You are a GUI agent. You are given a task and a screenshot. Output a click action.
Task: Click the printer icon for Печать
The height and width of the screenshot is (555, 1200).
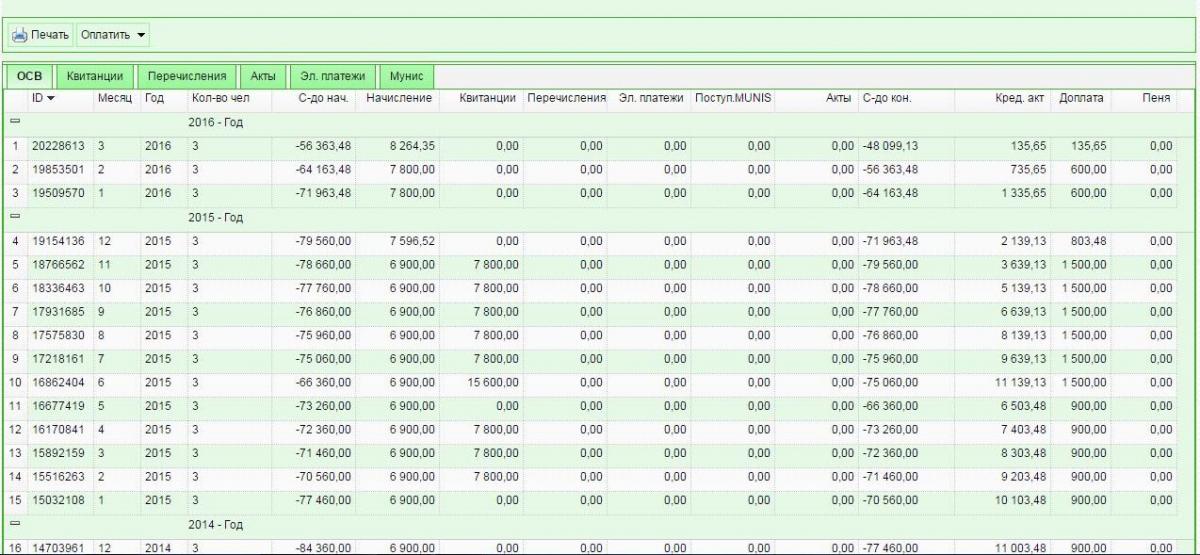point(19,35)
